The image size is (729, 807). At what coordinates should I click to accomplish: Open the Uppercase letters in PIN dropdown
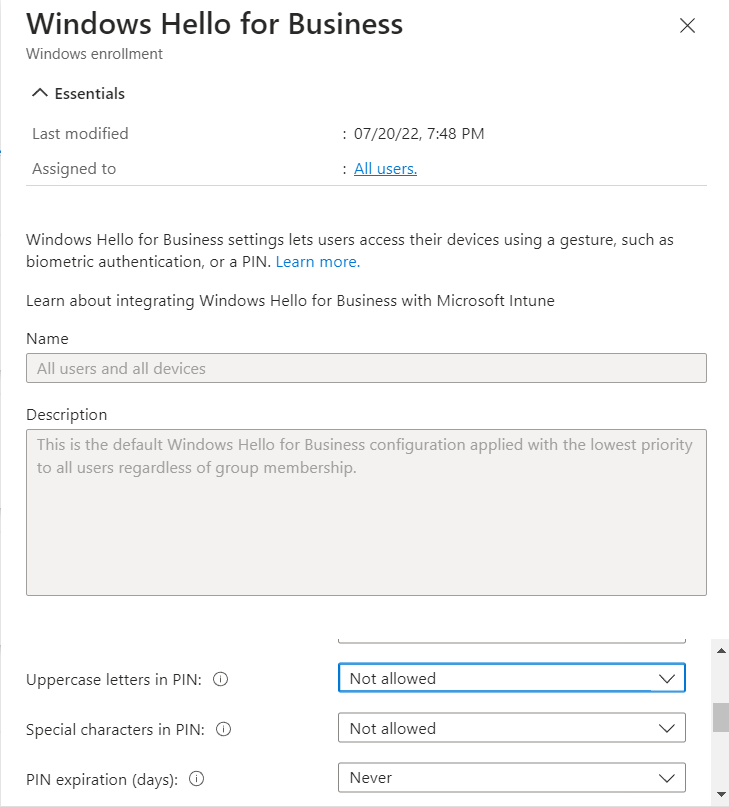(512, 678)
